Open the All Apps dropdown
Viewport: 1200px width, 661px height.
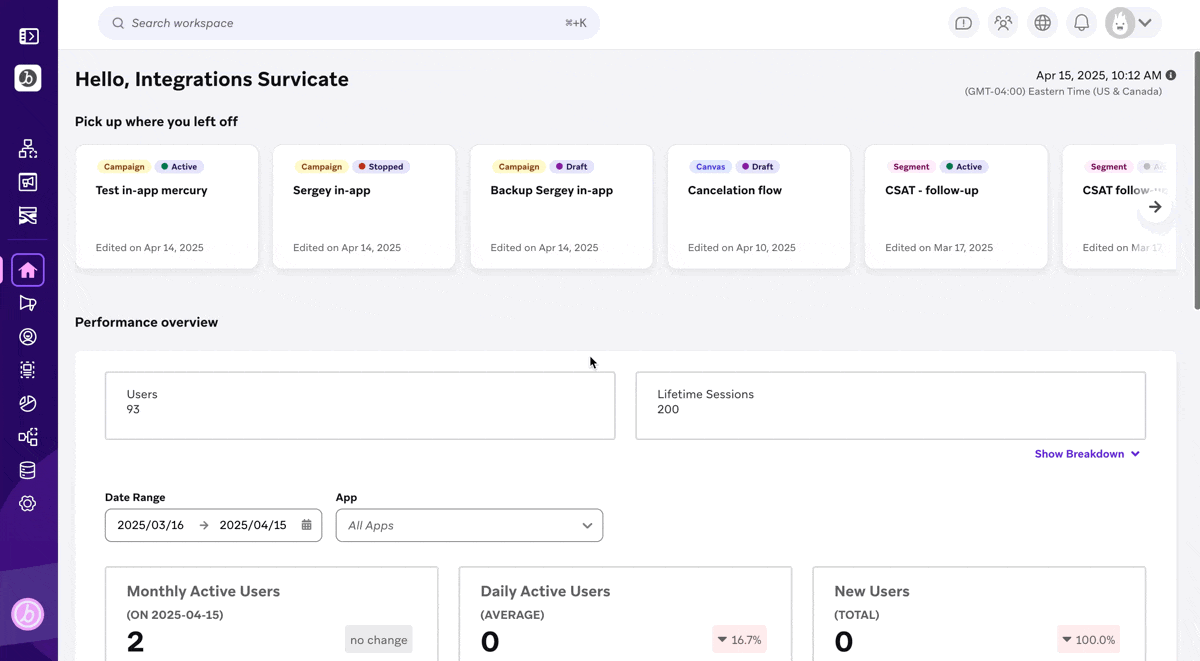[469, 525]
